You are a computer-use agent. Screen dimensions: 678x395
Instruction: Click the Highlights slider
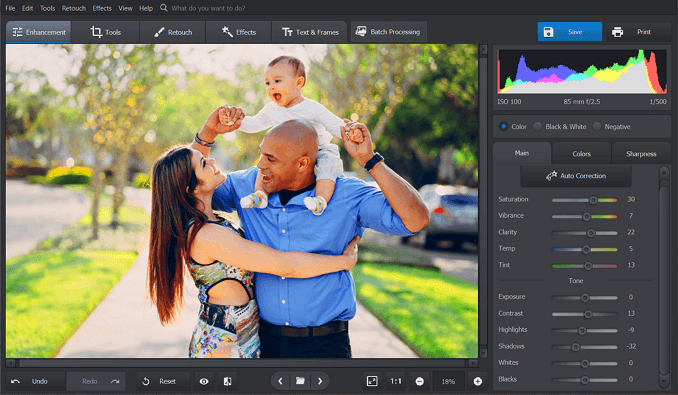pos(585,330)
